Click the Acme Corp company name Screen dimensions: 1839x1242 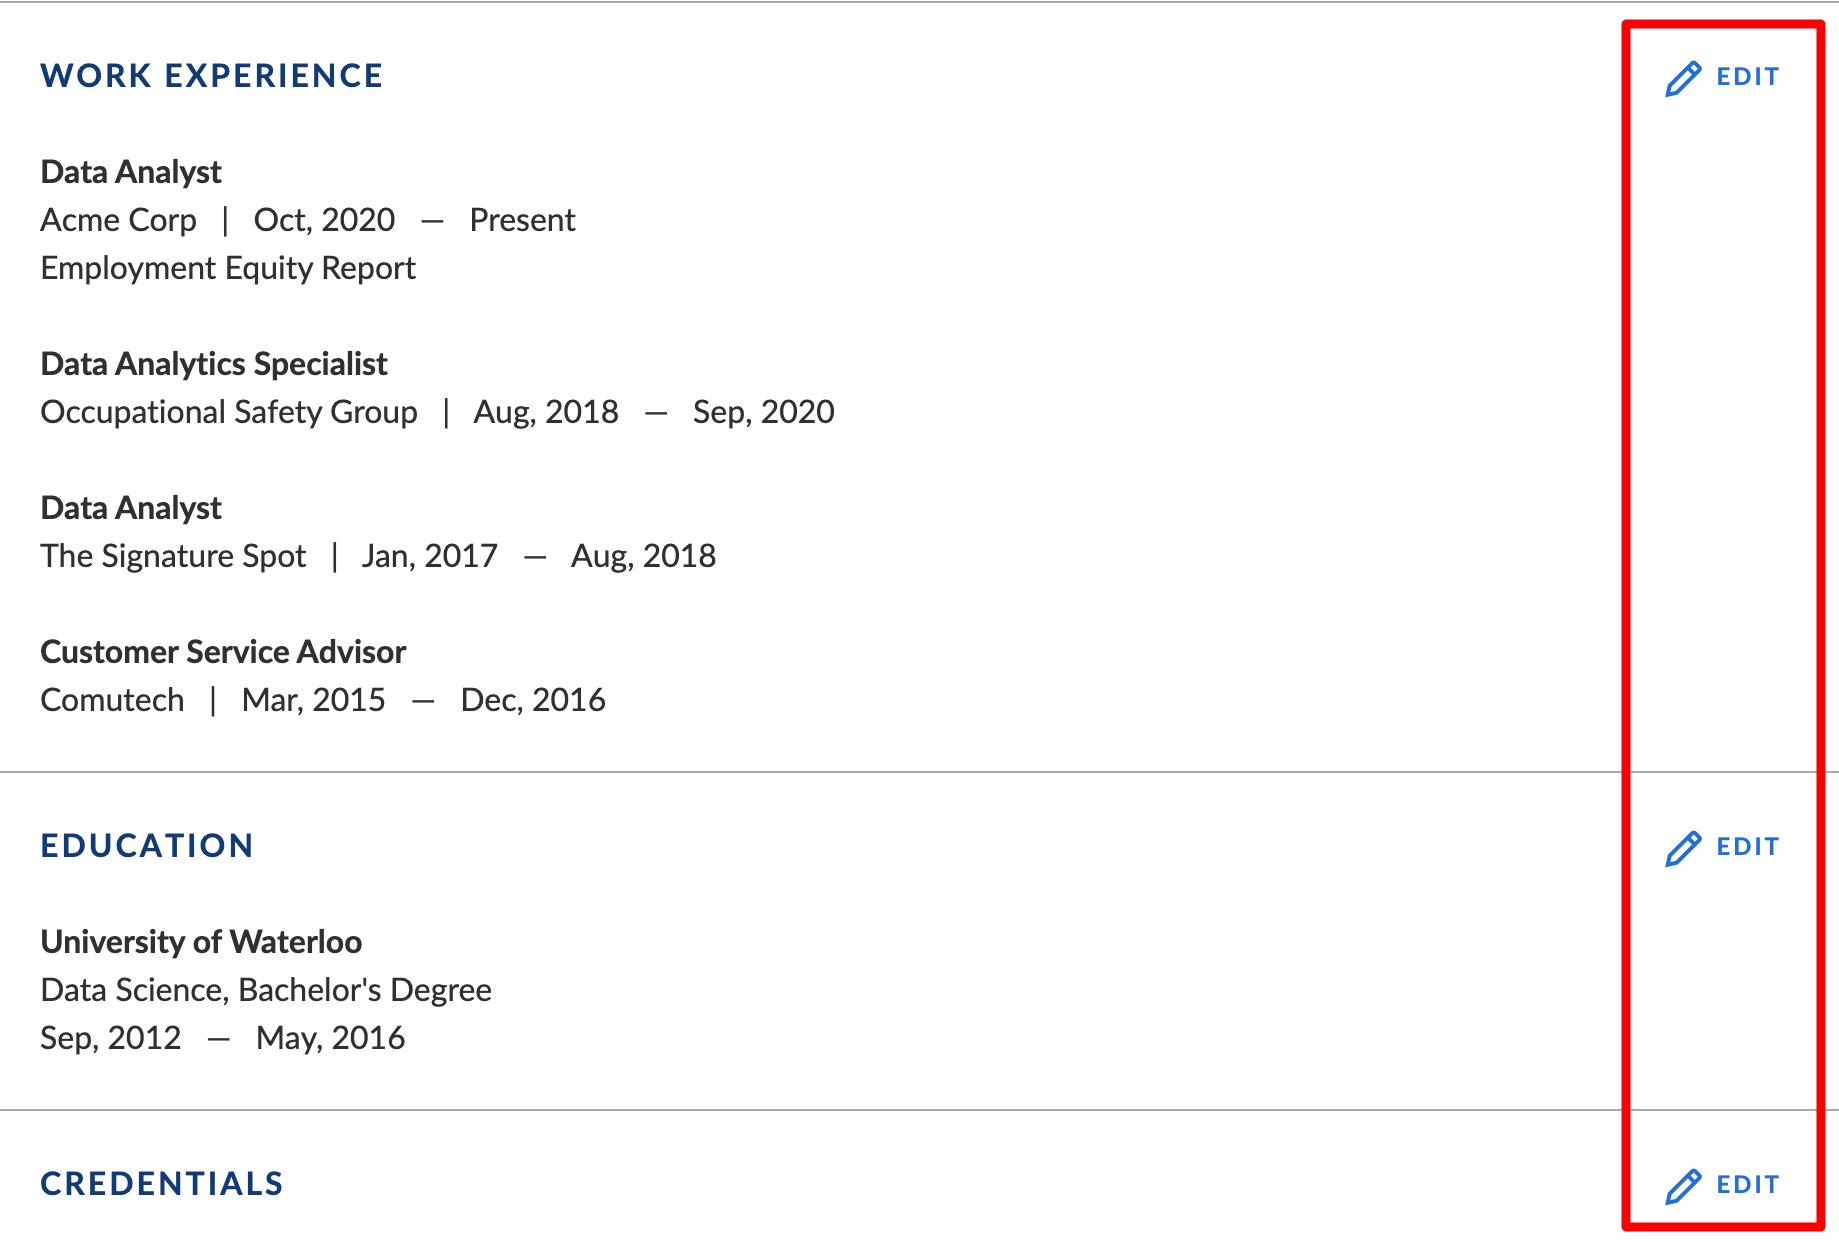(119, 220)
